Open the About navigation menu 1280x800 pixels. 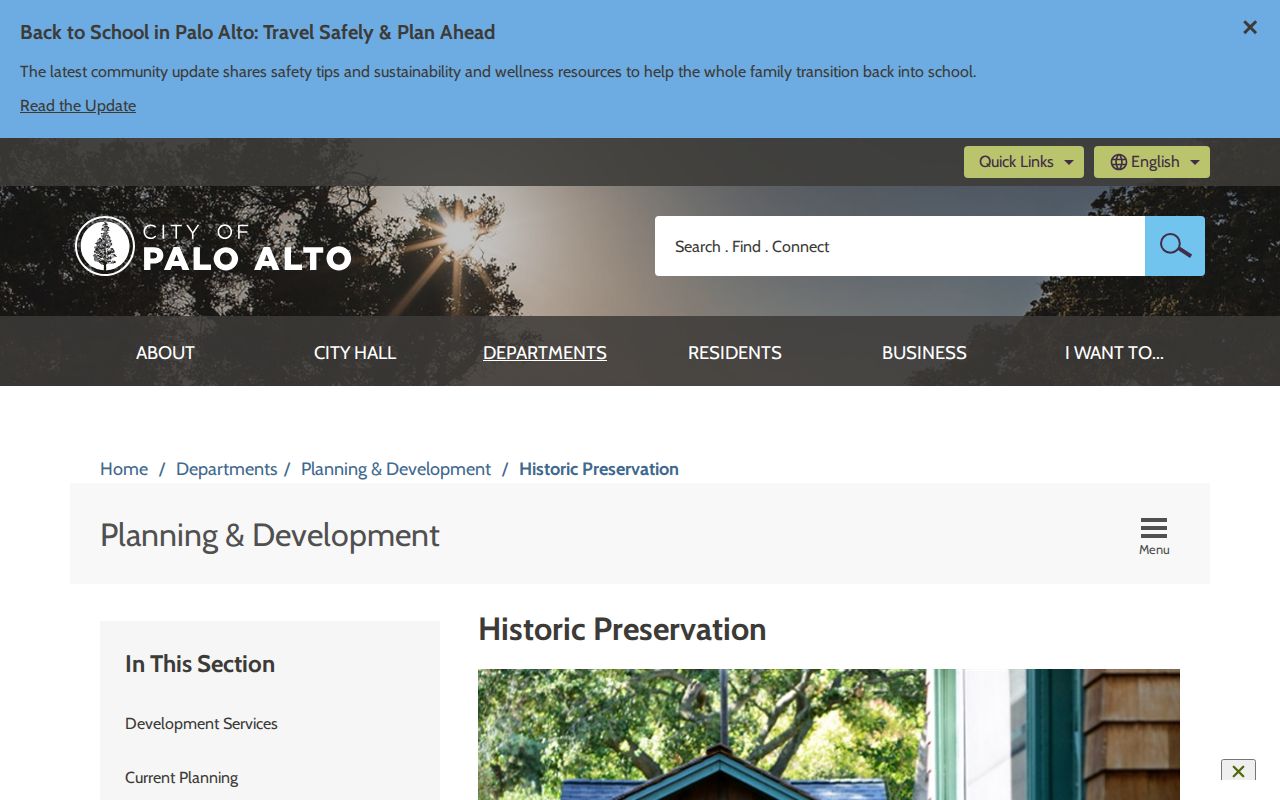(165, 352)
